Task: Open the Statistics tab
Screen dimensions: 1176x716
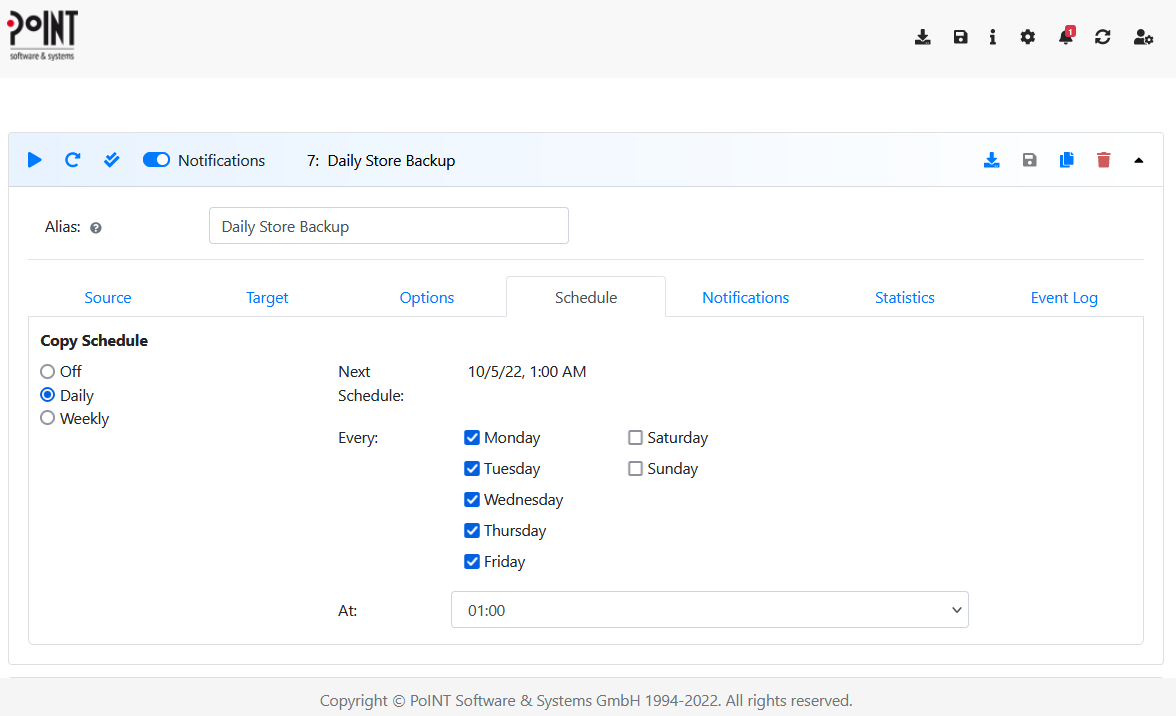Action: click(x=904, y=297)
